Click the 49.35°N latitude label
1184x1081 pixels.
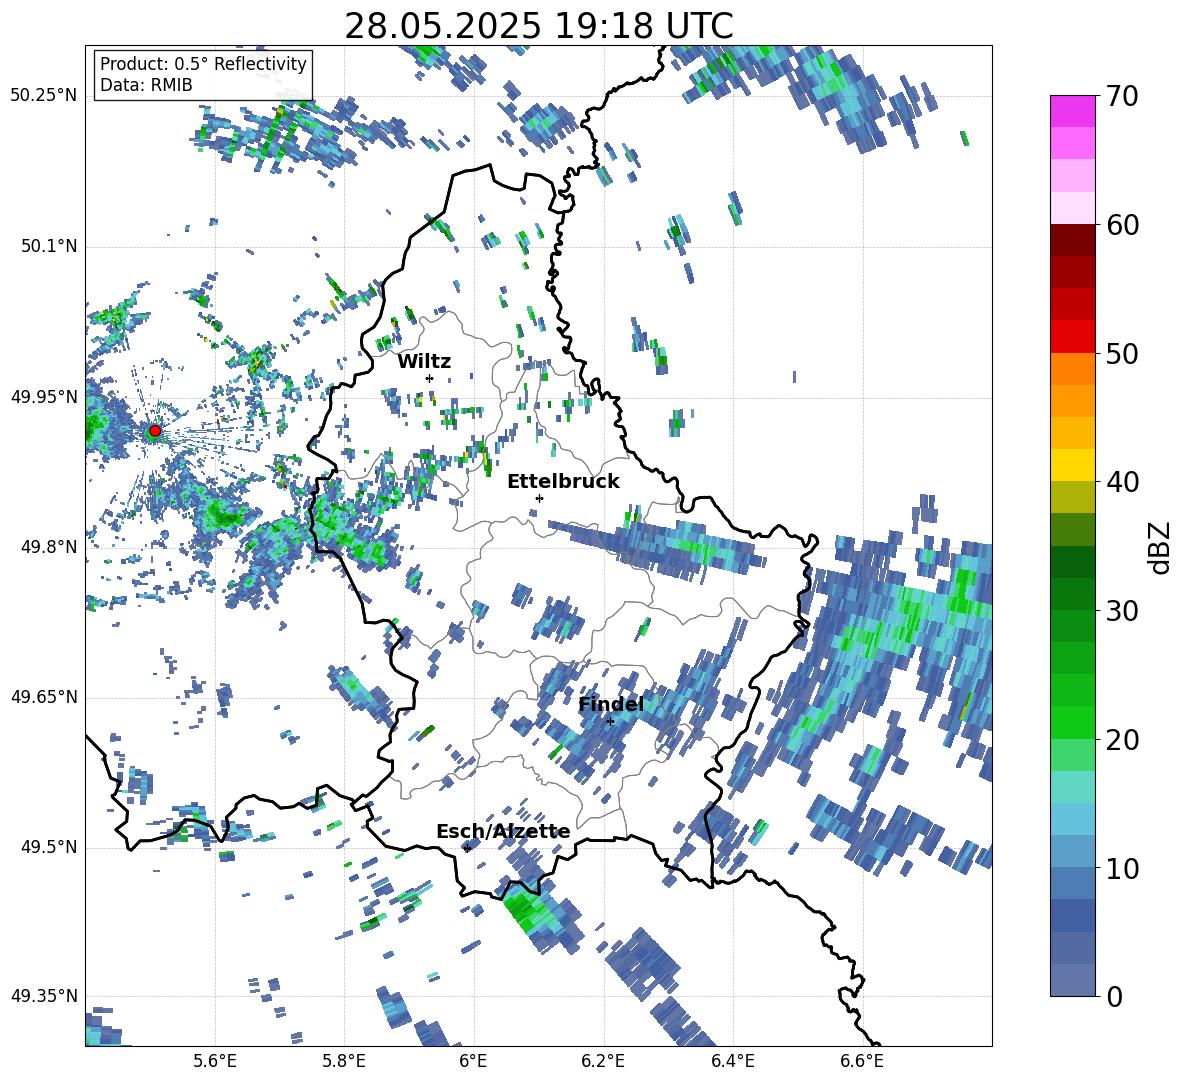tap(44, 996)
